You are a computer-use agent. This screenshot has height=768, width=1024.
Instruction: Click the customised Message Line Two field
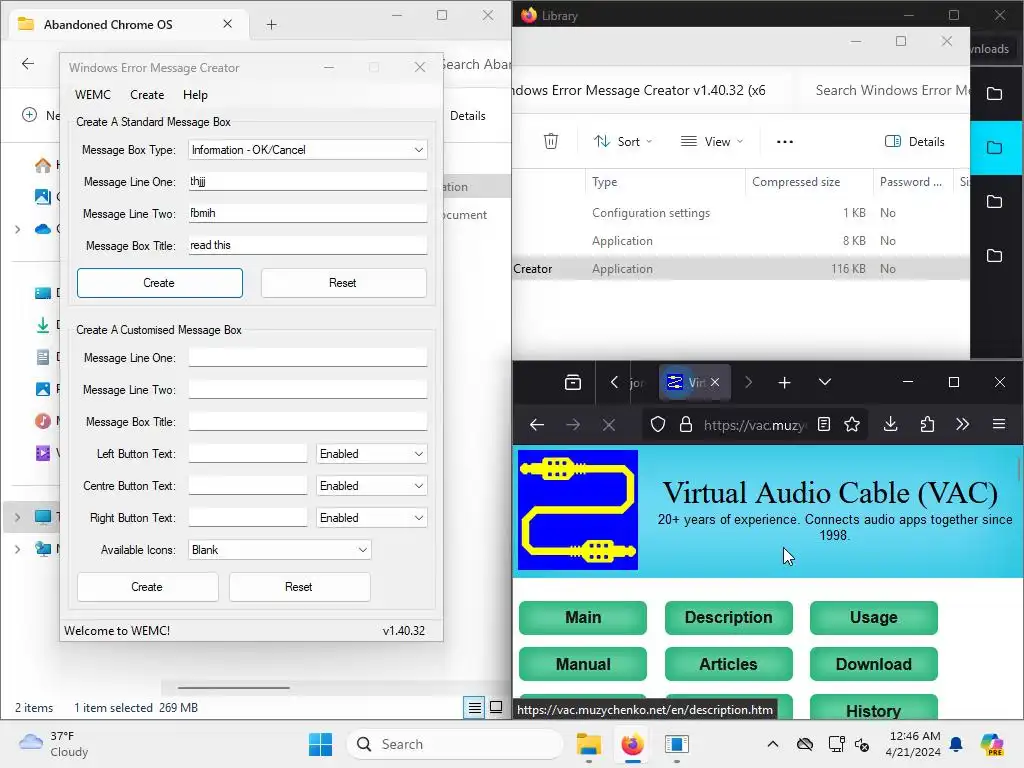(x=308, y=390)
